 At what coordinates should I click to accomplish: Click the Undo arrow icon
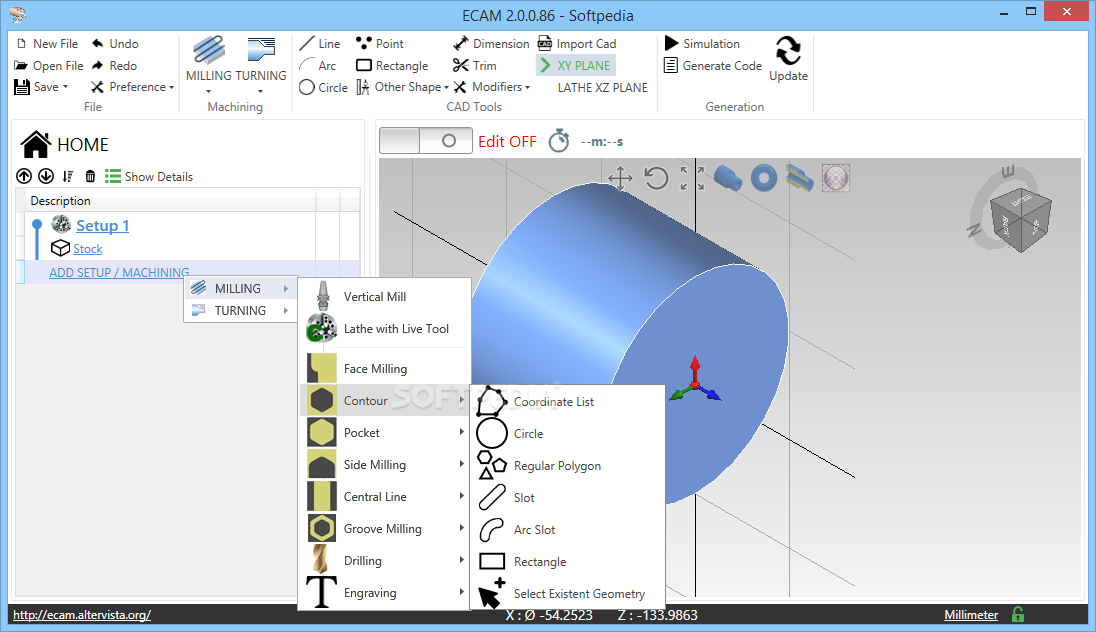pos(98,43)
